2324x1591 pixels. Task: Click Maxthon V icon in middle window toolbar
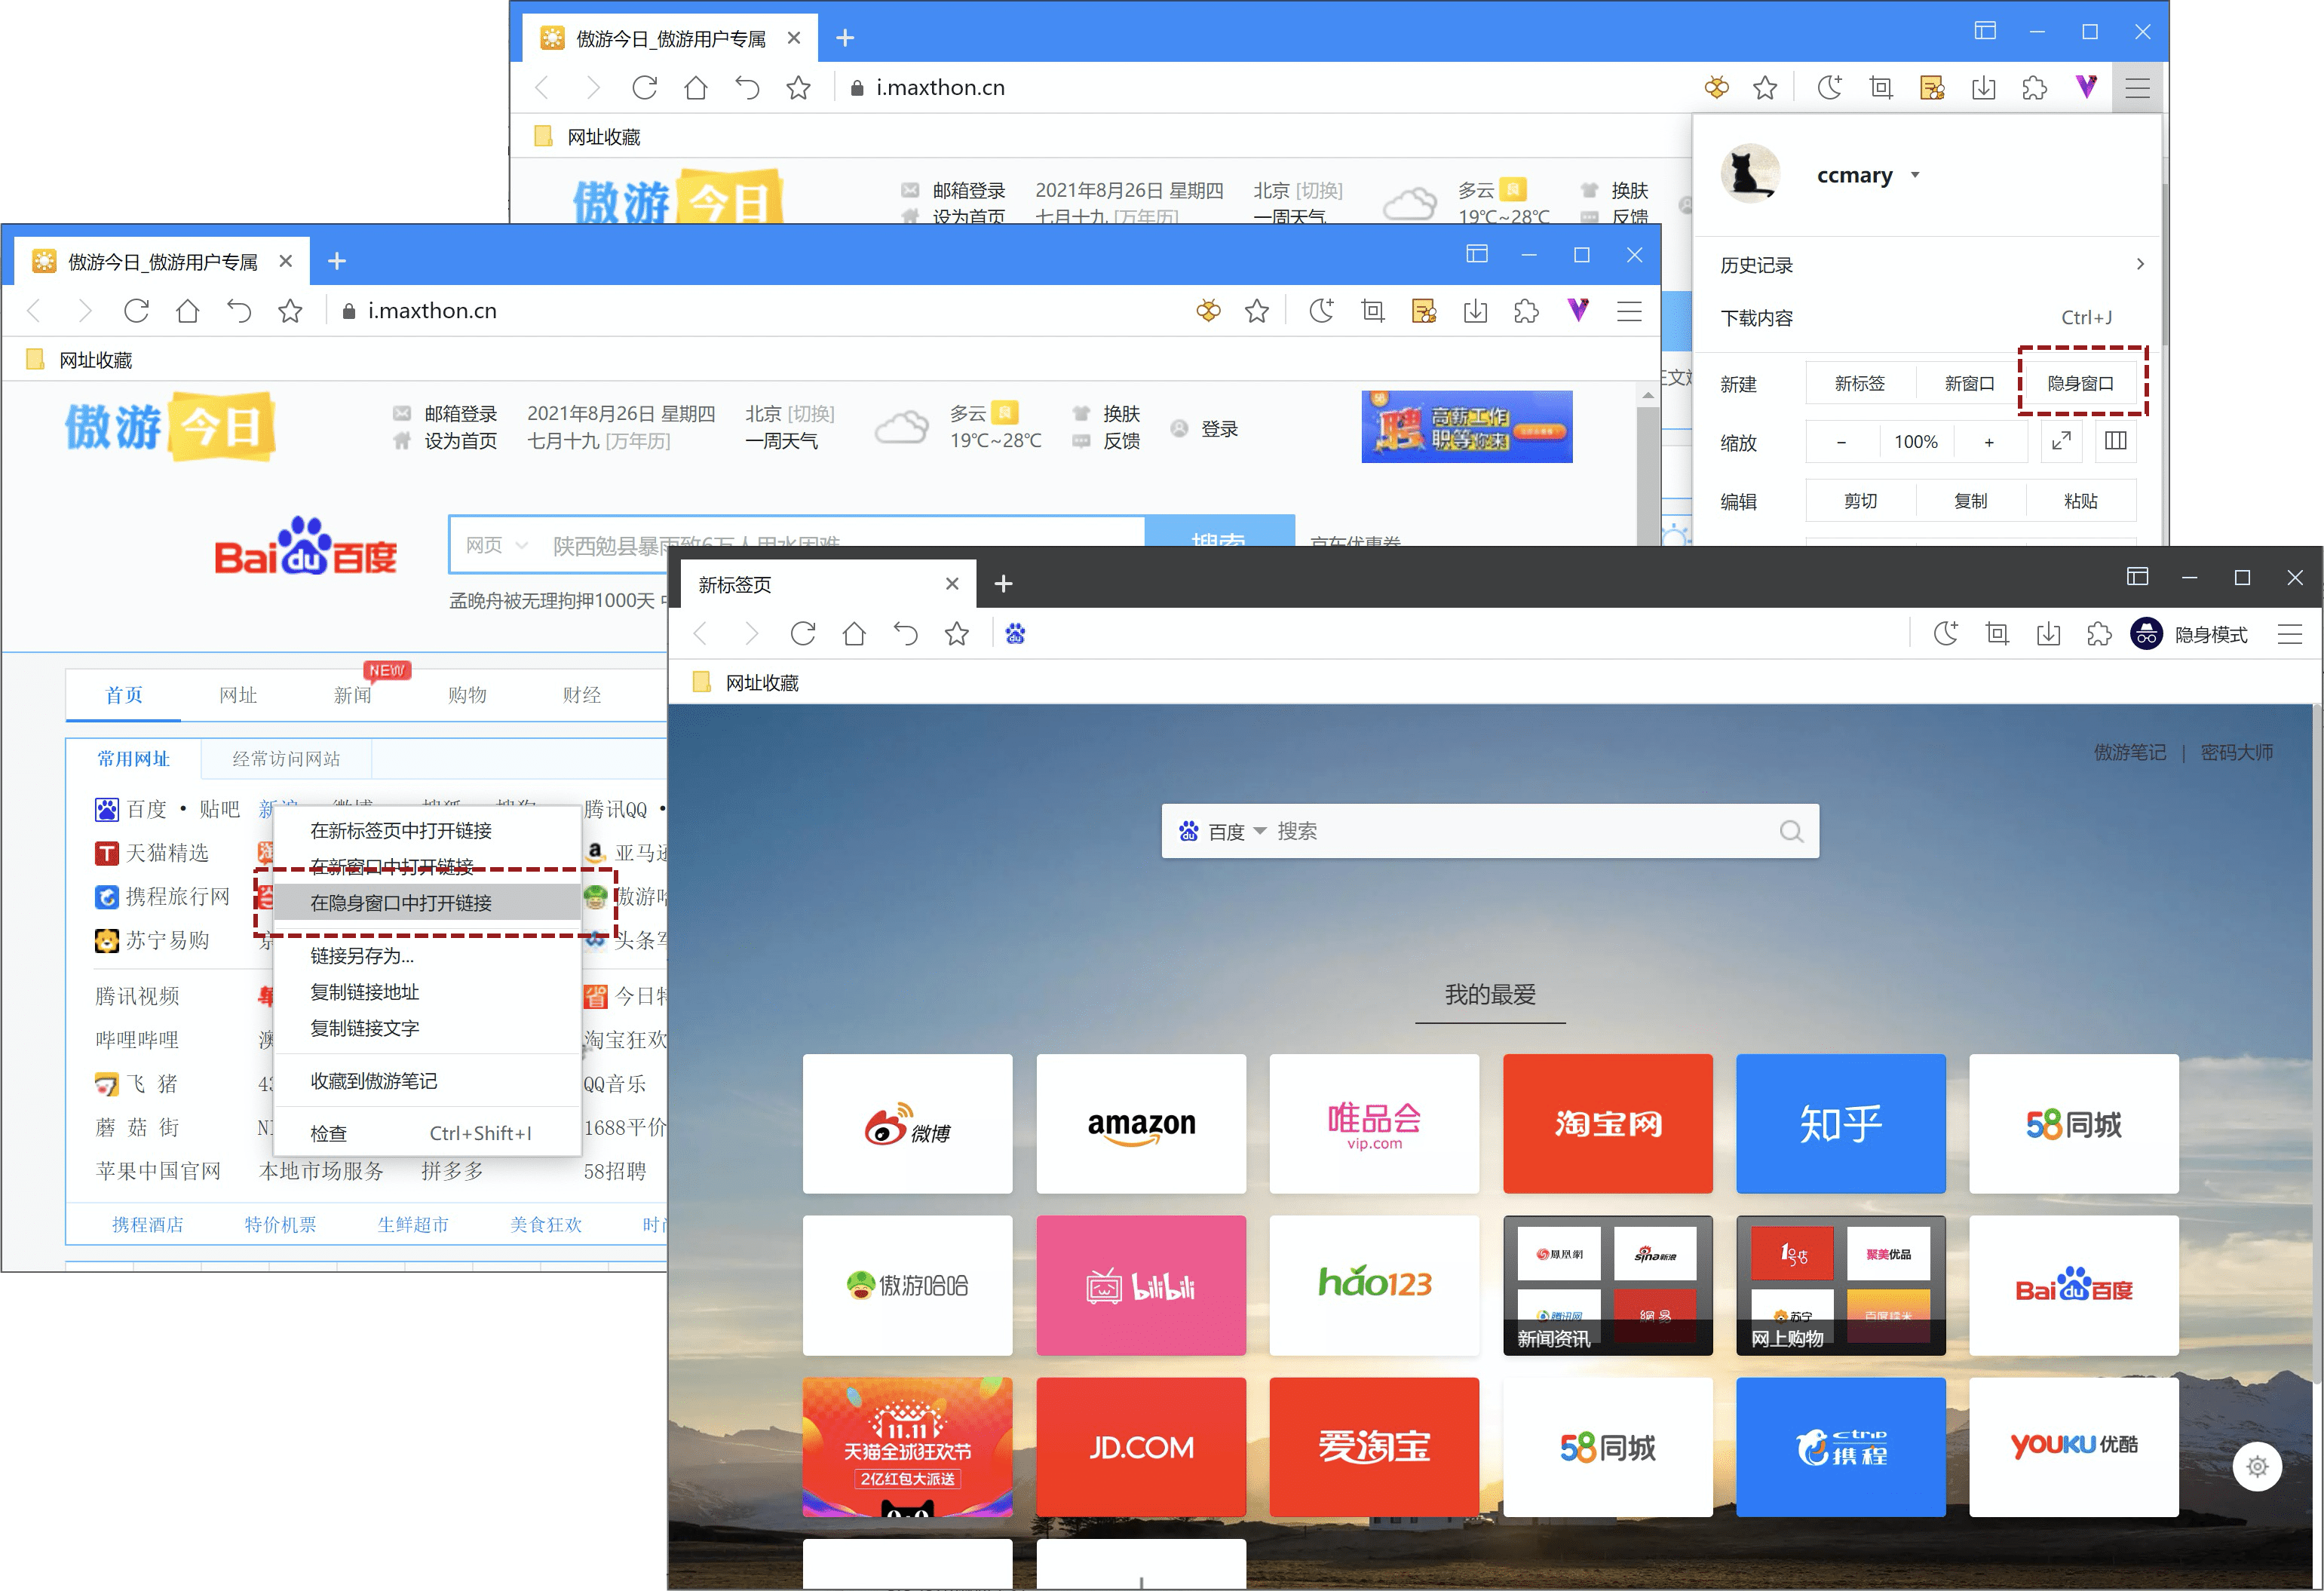point(1578,311)
